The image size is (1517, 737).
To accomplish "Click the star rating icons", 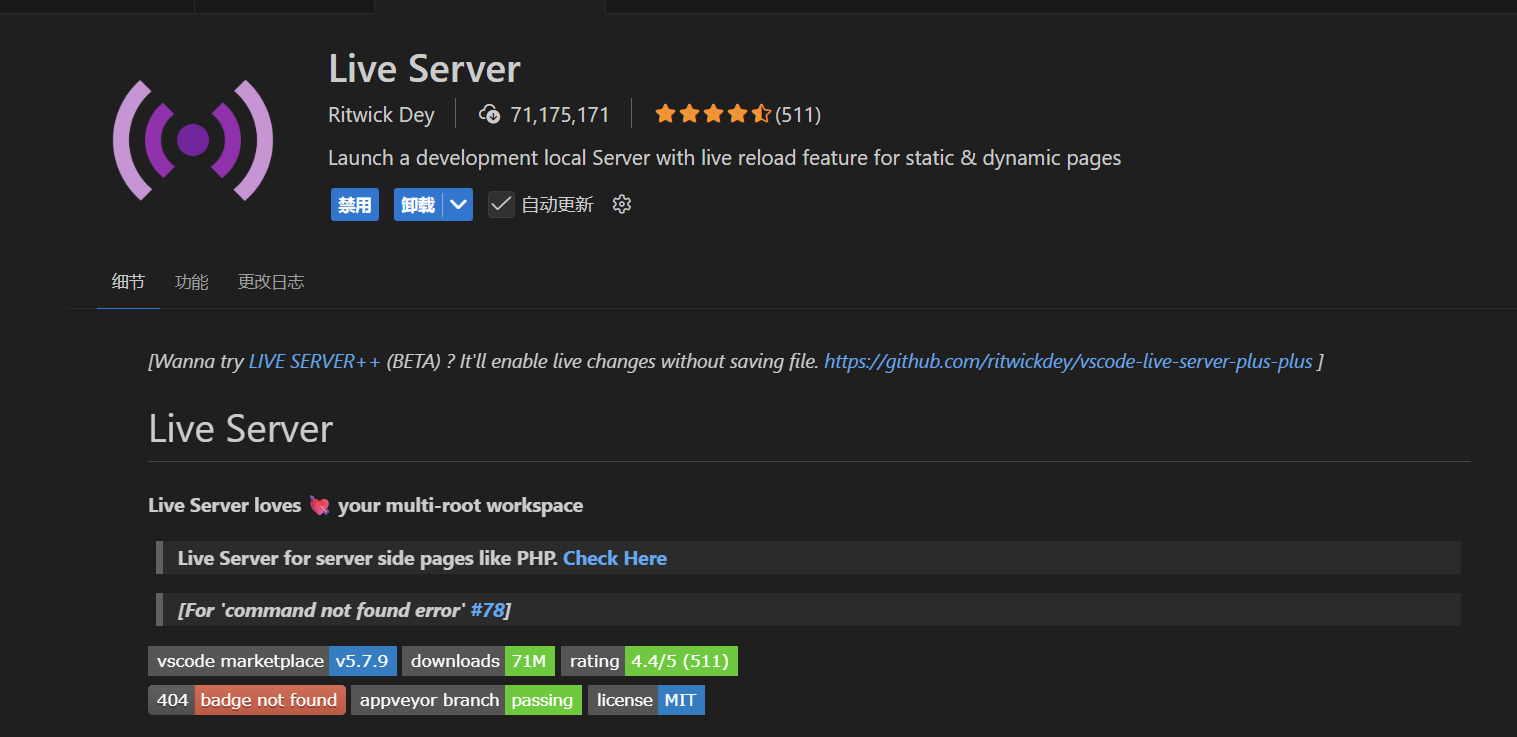I will coord(712,114).
